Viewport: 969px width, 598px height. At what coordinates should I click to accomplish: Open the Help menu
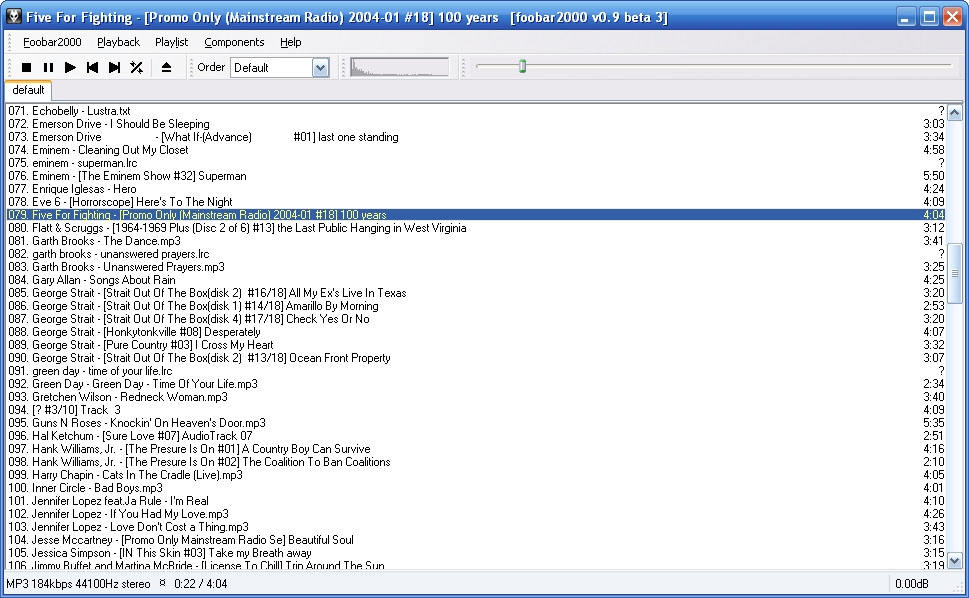pyautogui.click(x=290, y=42)
